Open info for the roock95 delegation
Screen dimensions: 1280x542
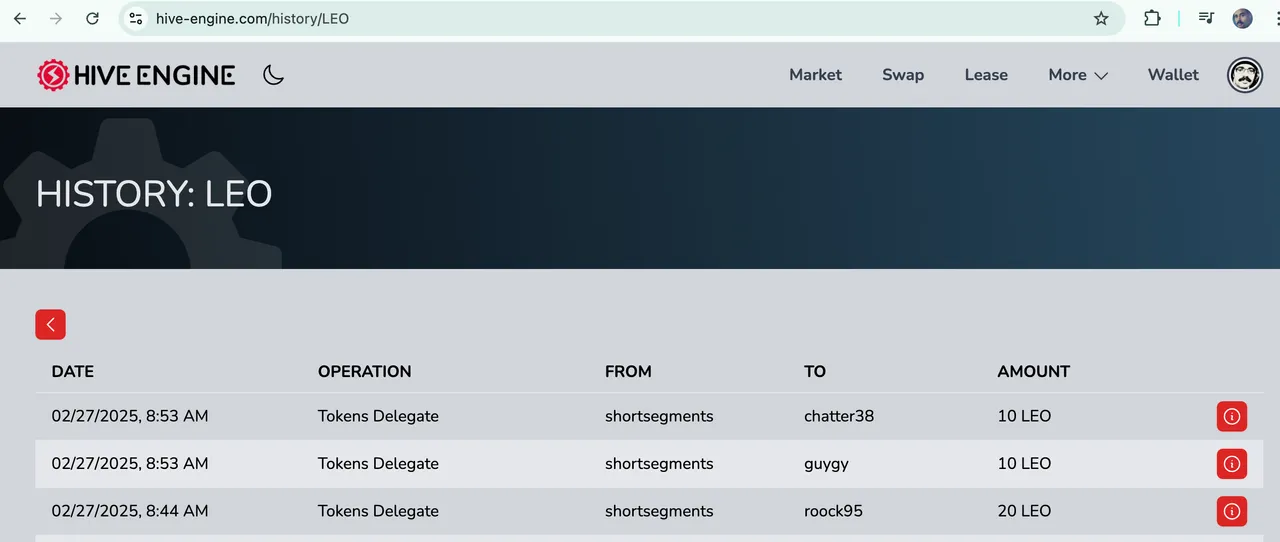click(1232, 511)
